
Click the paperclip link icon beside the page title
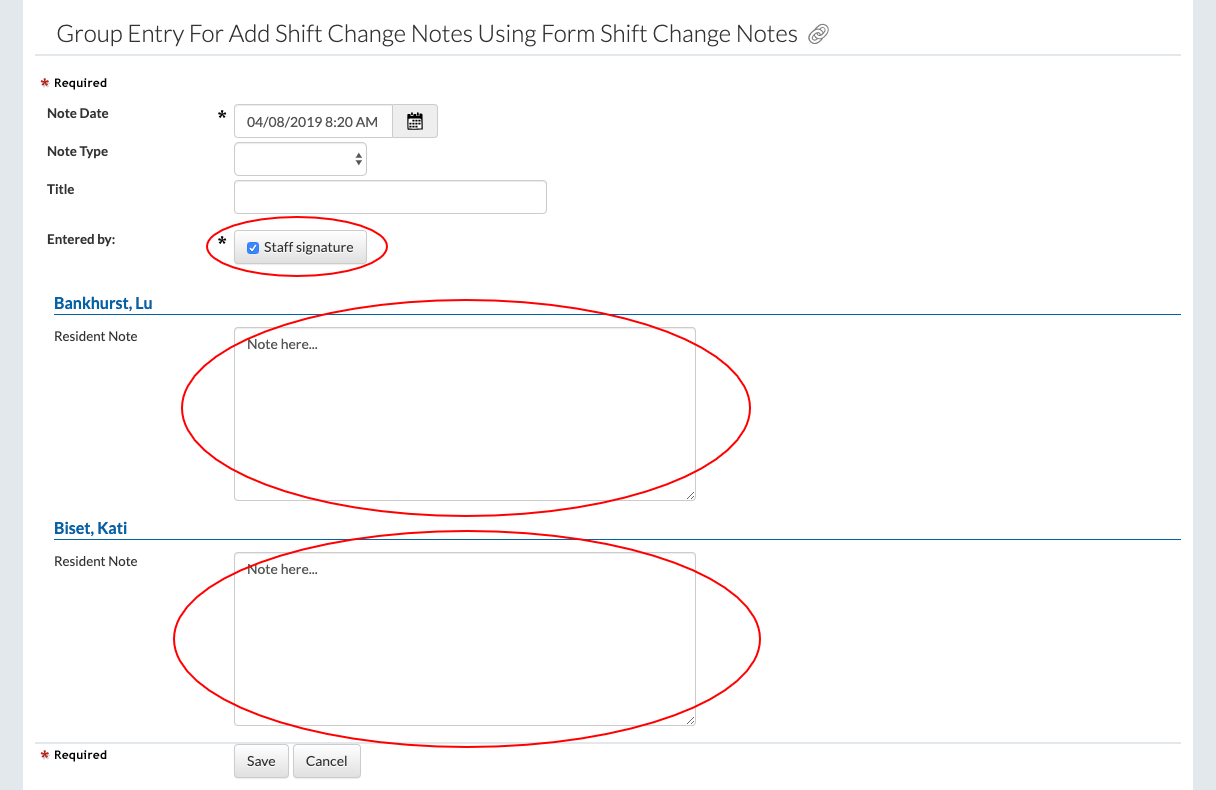click(818, 35)
